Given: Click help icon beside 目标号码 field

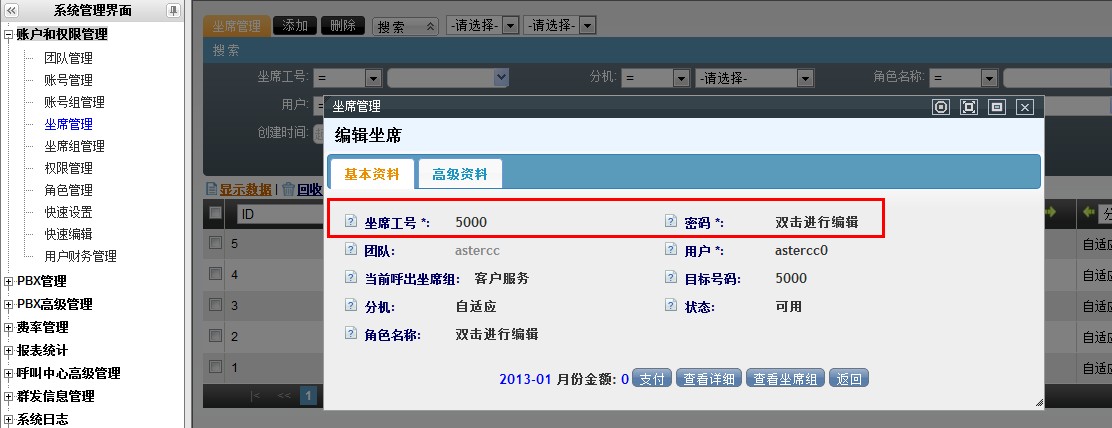Looking at the screenshot, I should pyautogui.click(x=670, y=278).
